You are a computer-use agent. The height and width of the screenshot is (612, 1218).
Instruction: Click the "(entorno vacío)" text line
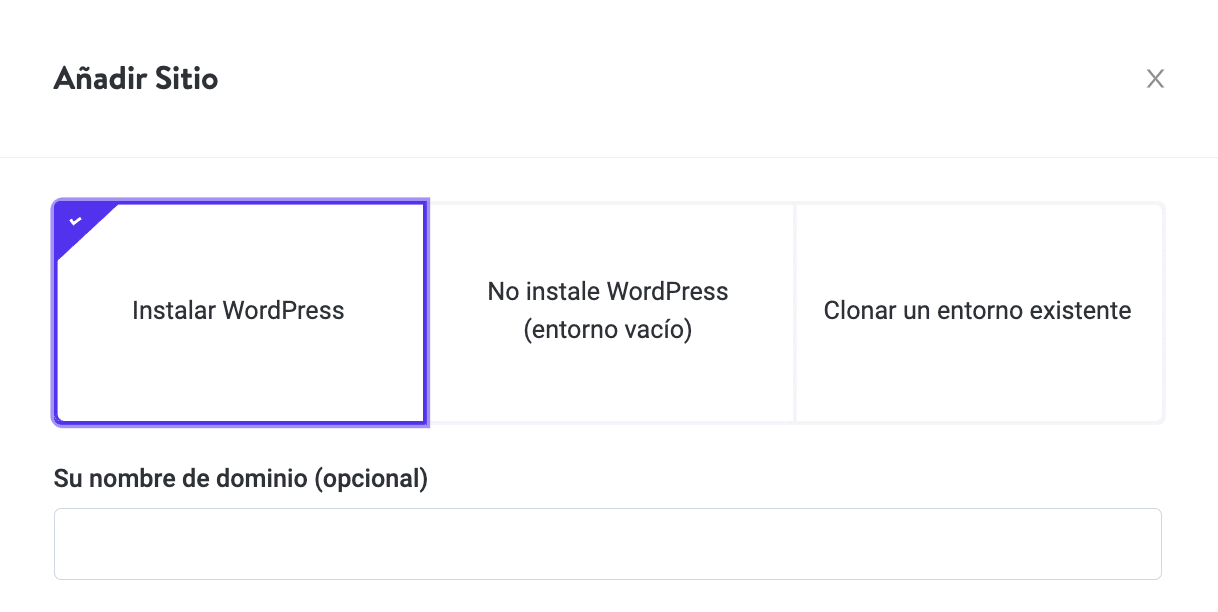point(608,330)
